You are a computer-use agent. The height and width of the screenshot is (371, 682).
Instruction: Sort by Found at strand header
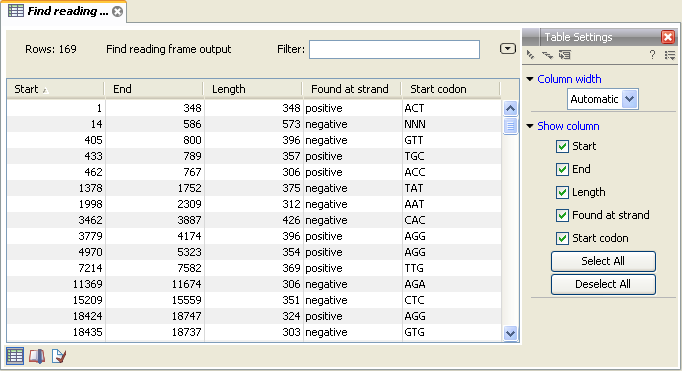[x=352, y=89]
